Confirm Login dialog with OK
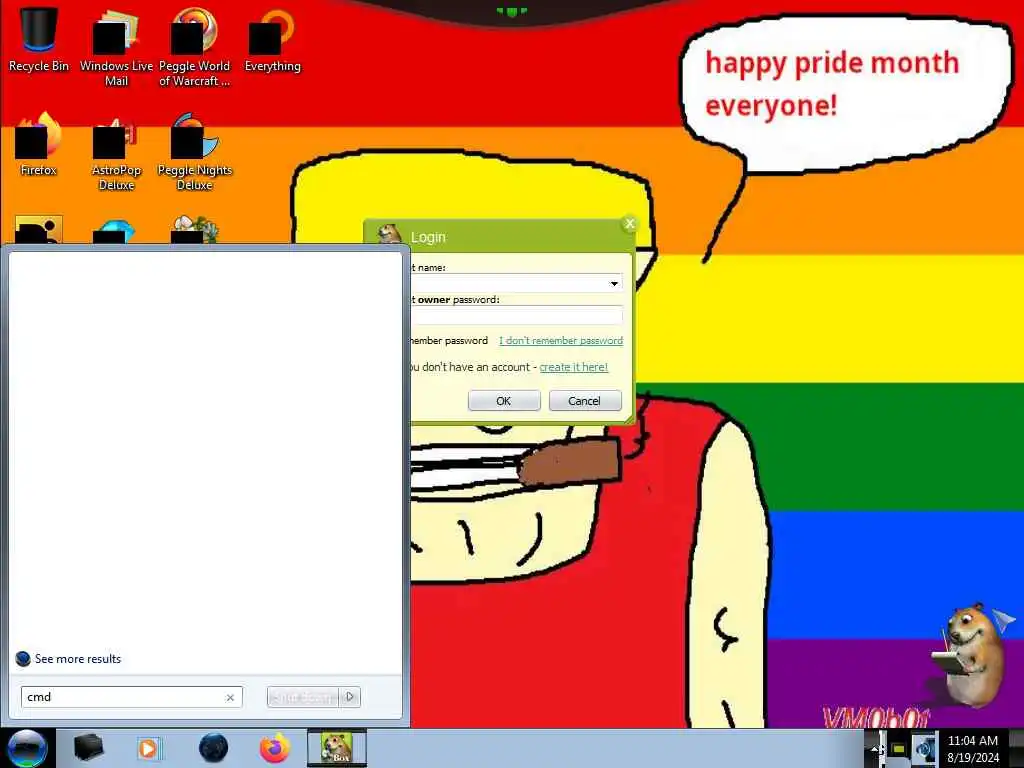Viewport: 1024px width, 768px height. coord(504,400)
